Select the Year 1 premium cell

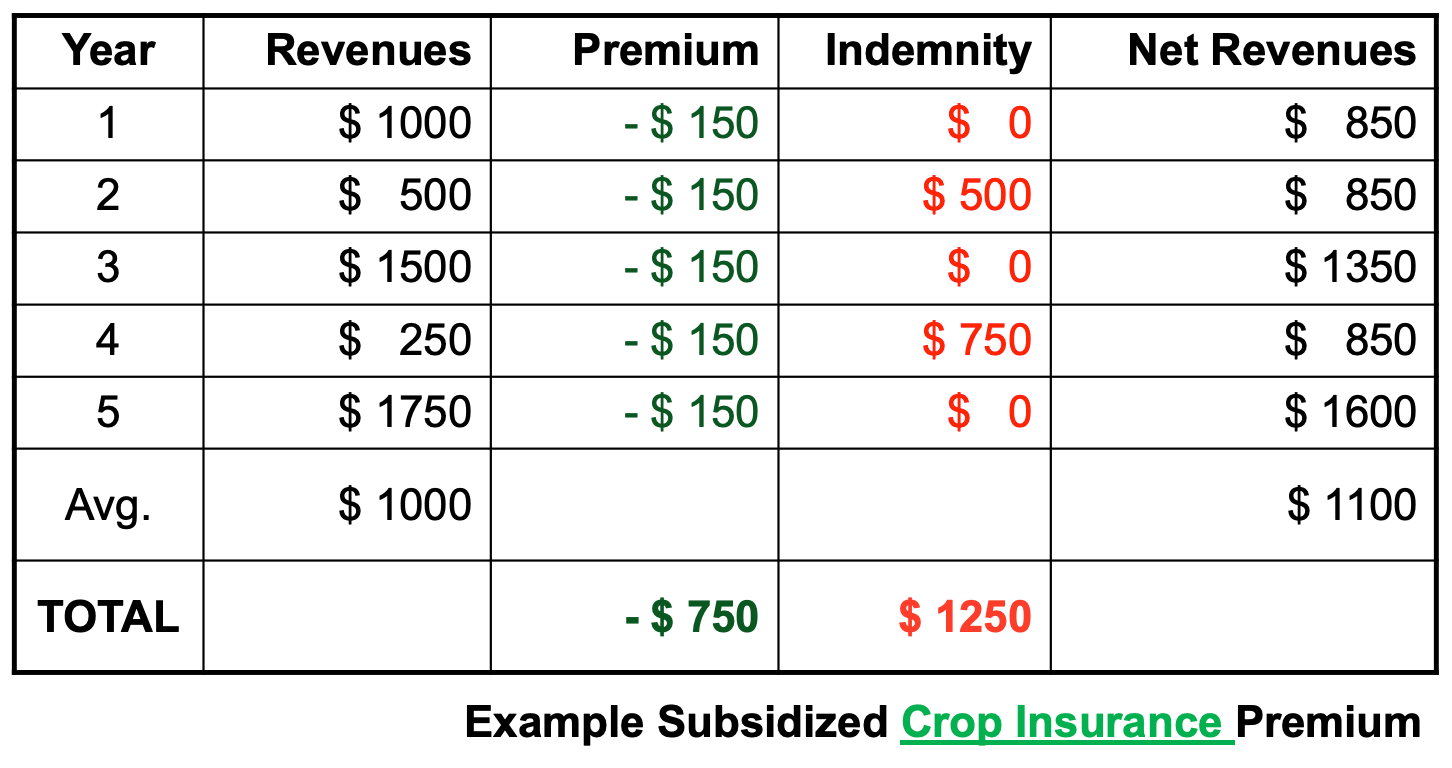click(691, 124)
